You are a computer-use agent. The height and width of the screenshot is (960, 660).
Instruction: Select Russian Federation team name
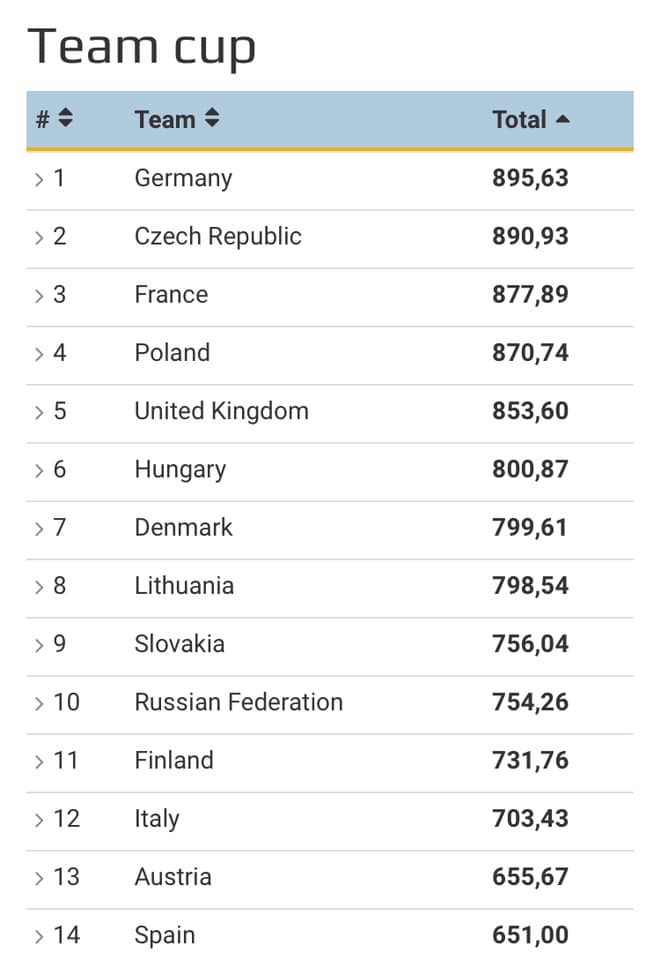239,702
